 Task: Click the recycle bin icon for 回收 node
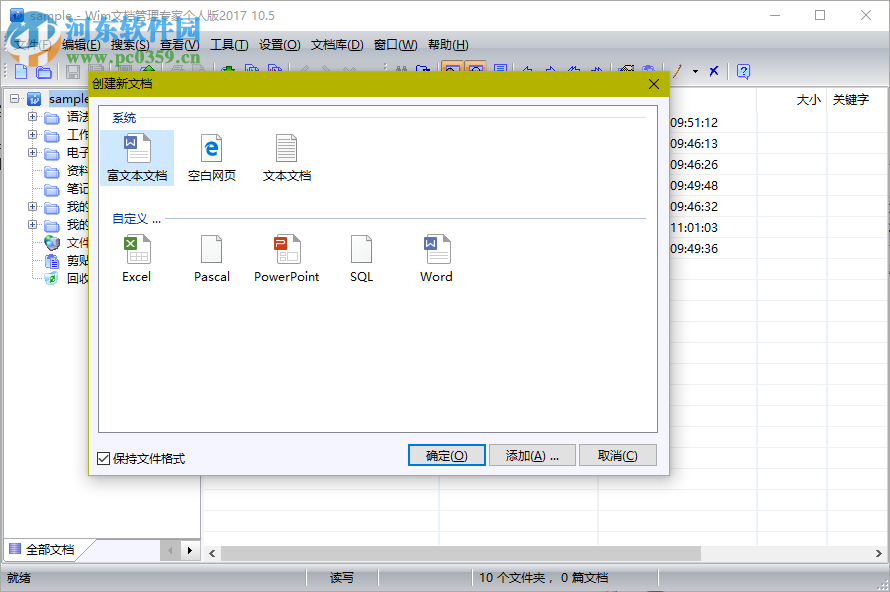[52, 279]
